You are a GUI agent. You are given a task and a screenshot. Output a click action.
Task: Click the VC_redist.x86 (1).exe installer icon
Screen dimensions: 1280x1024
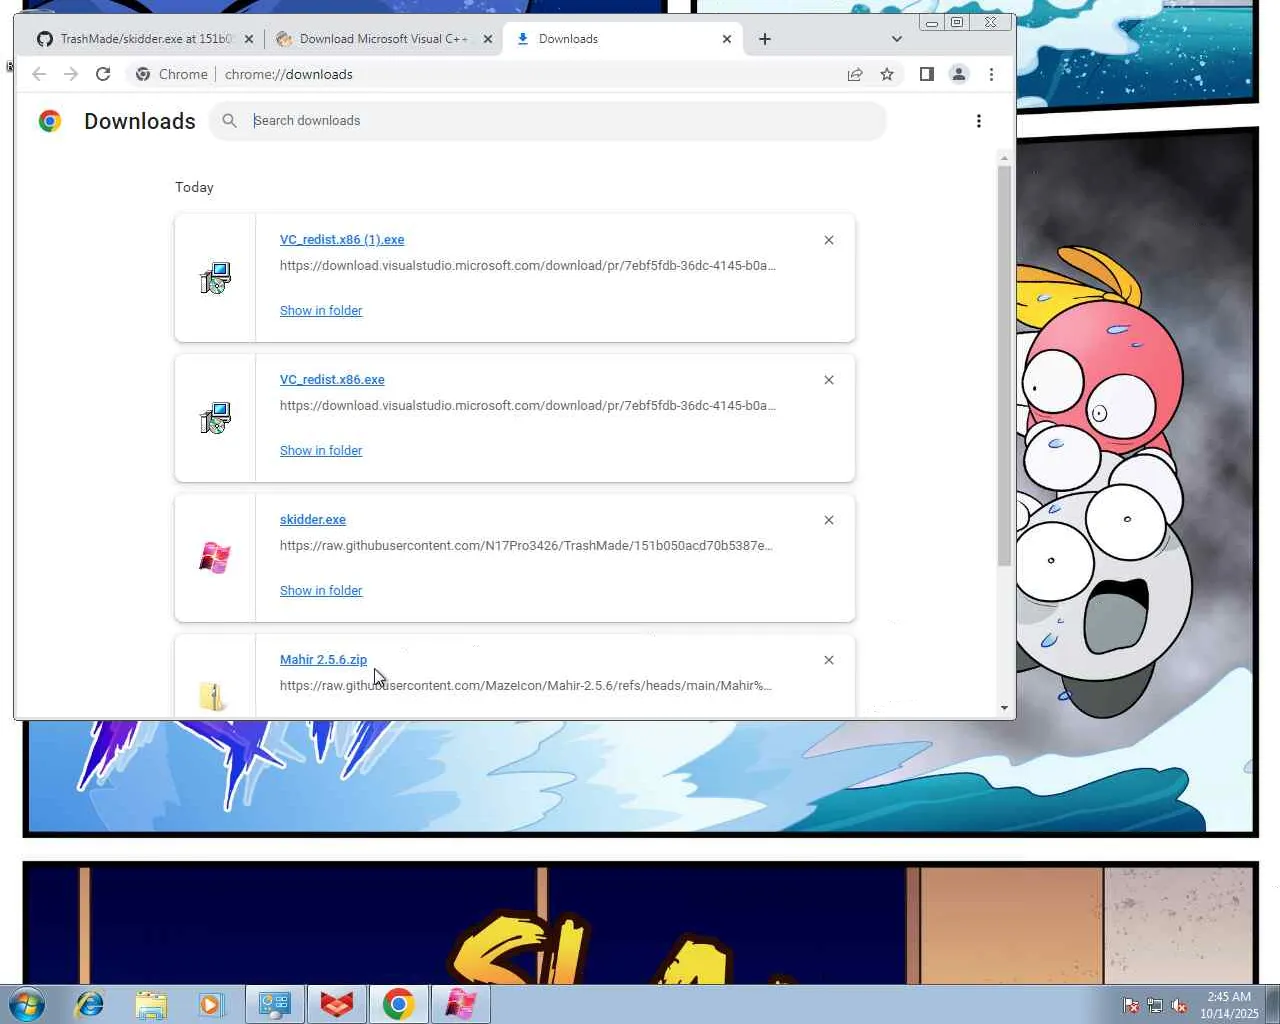(x=215, y=278)
